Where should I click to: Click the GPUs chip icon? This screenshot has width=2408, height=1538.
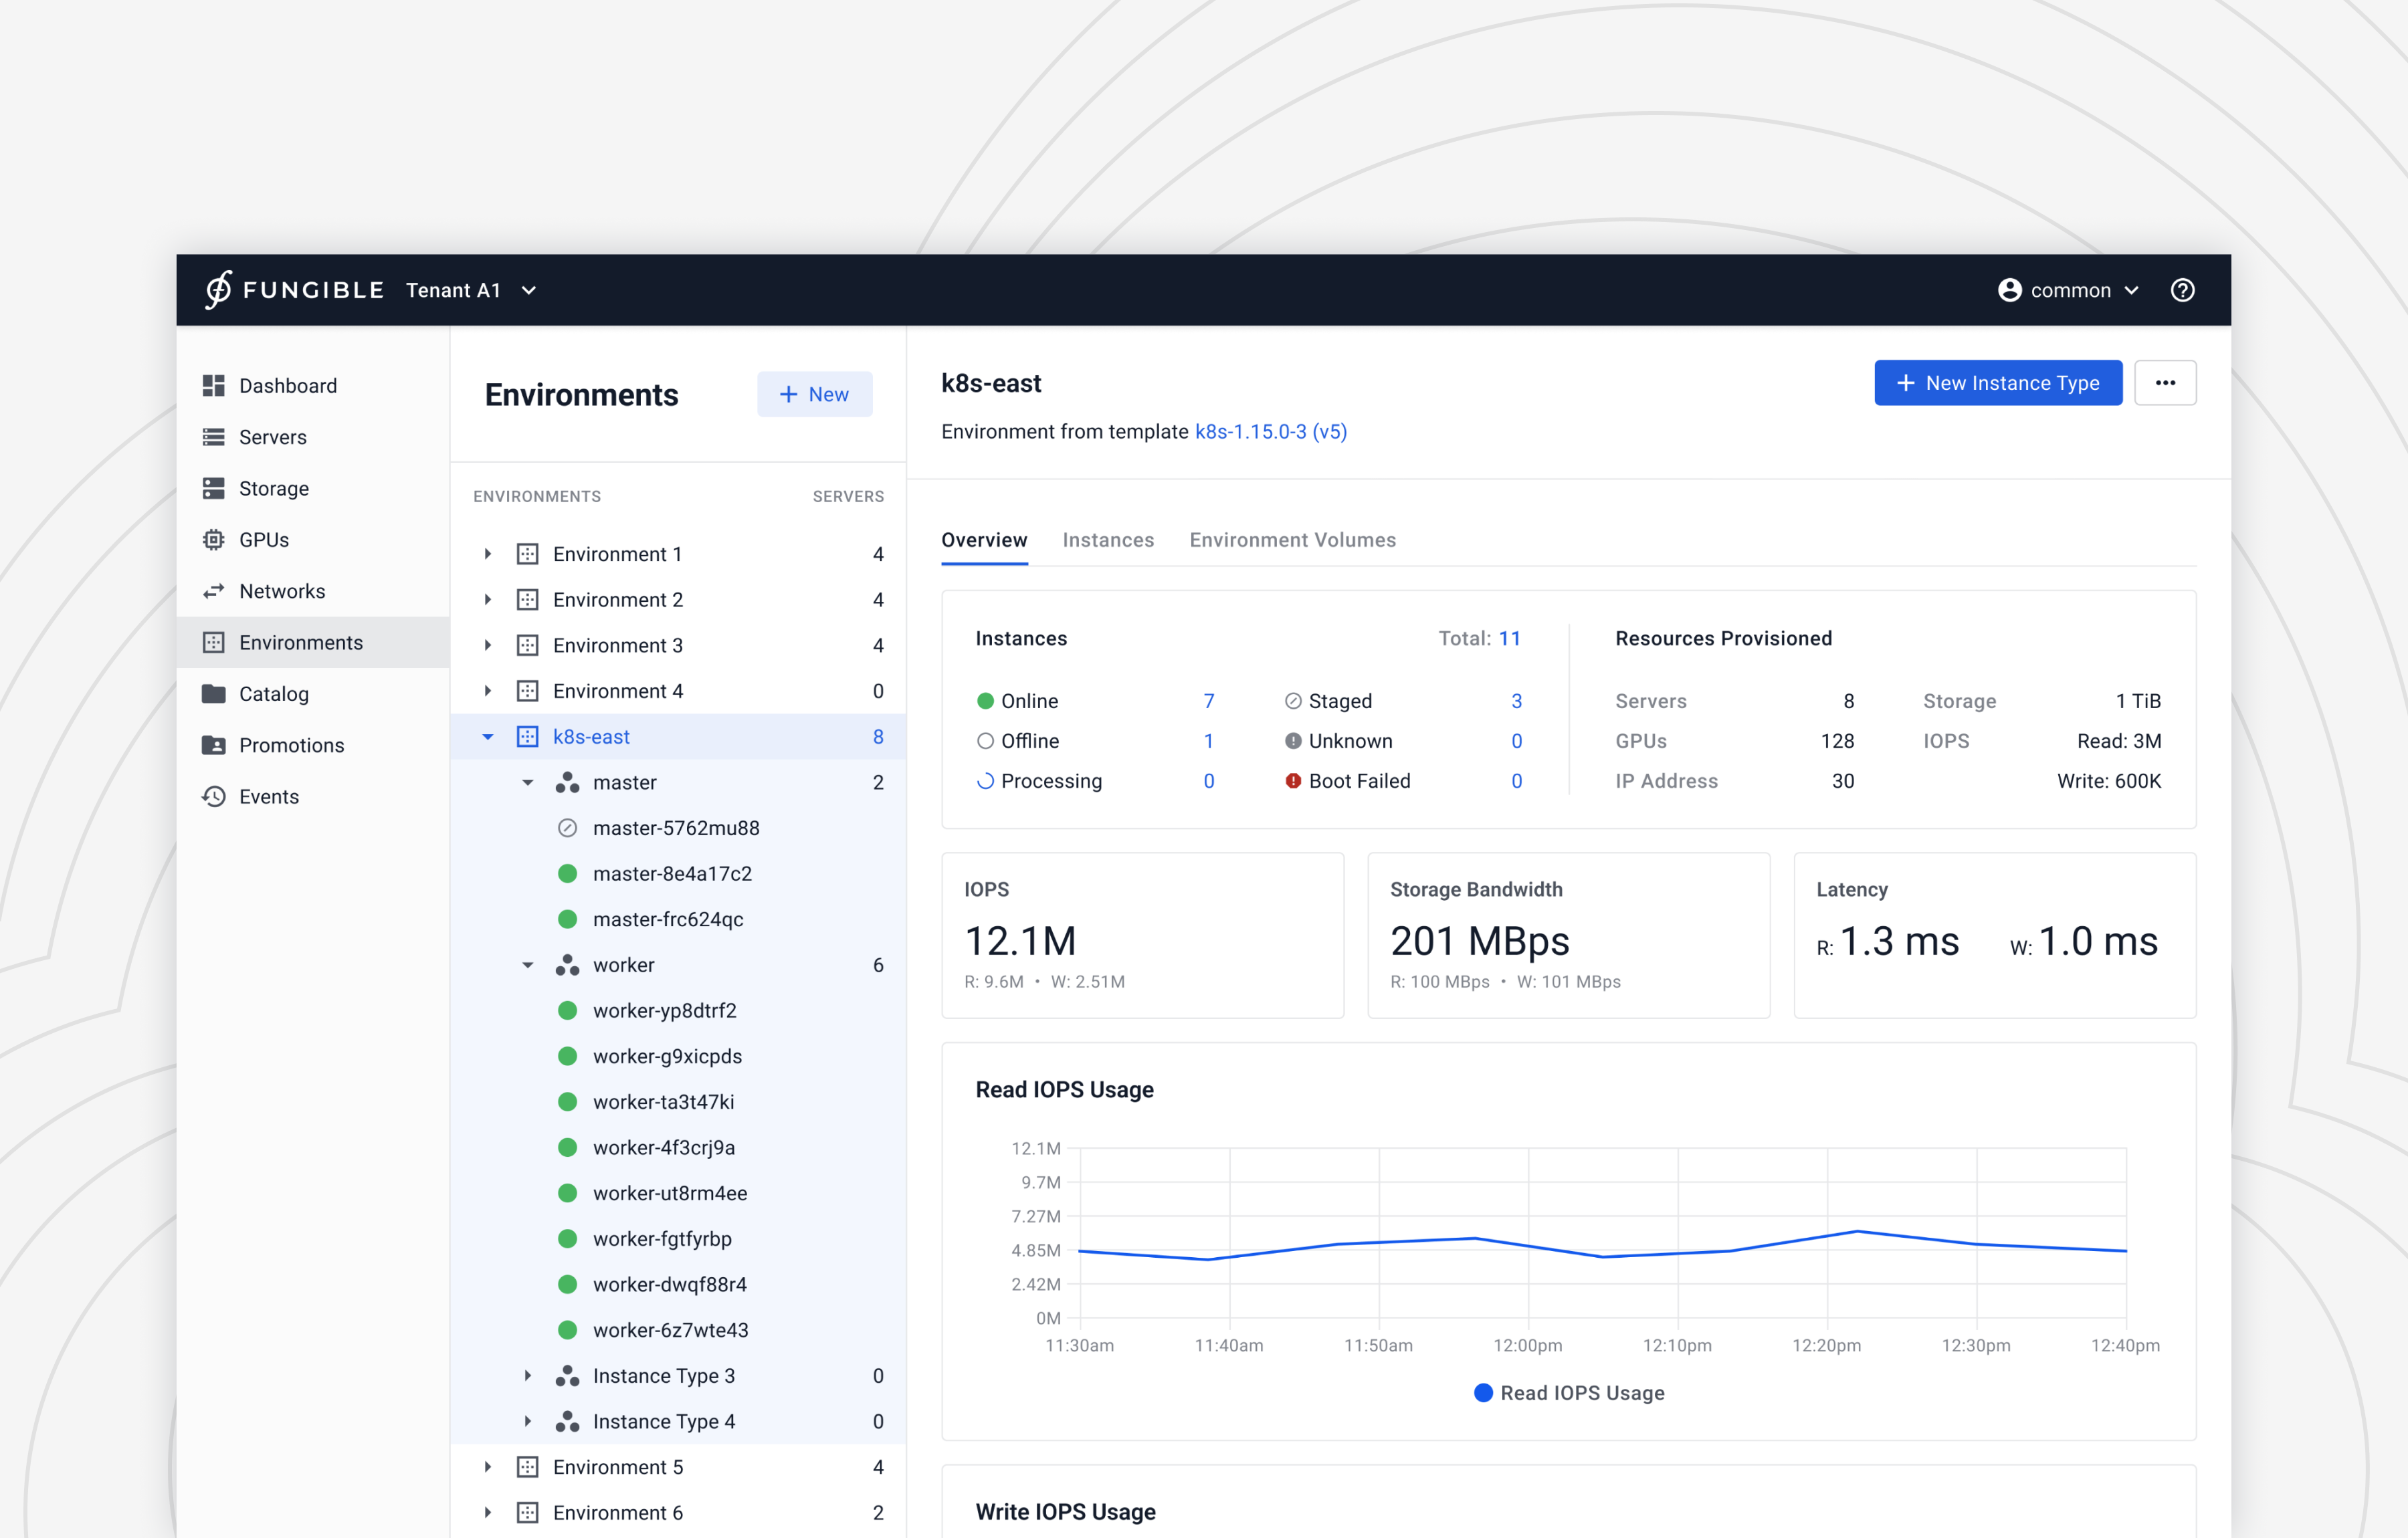213,540
